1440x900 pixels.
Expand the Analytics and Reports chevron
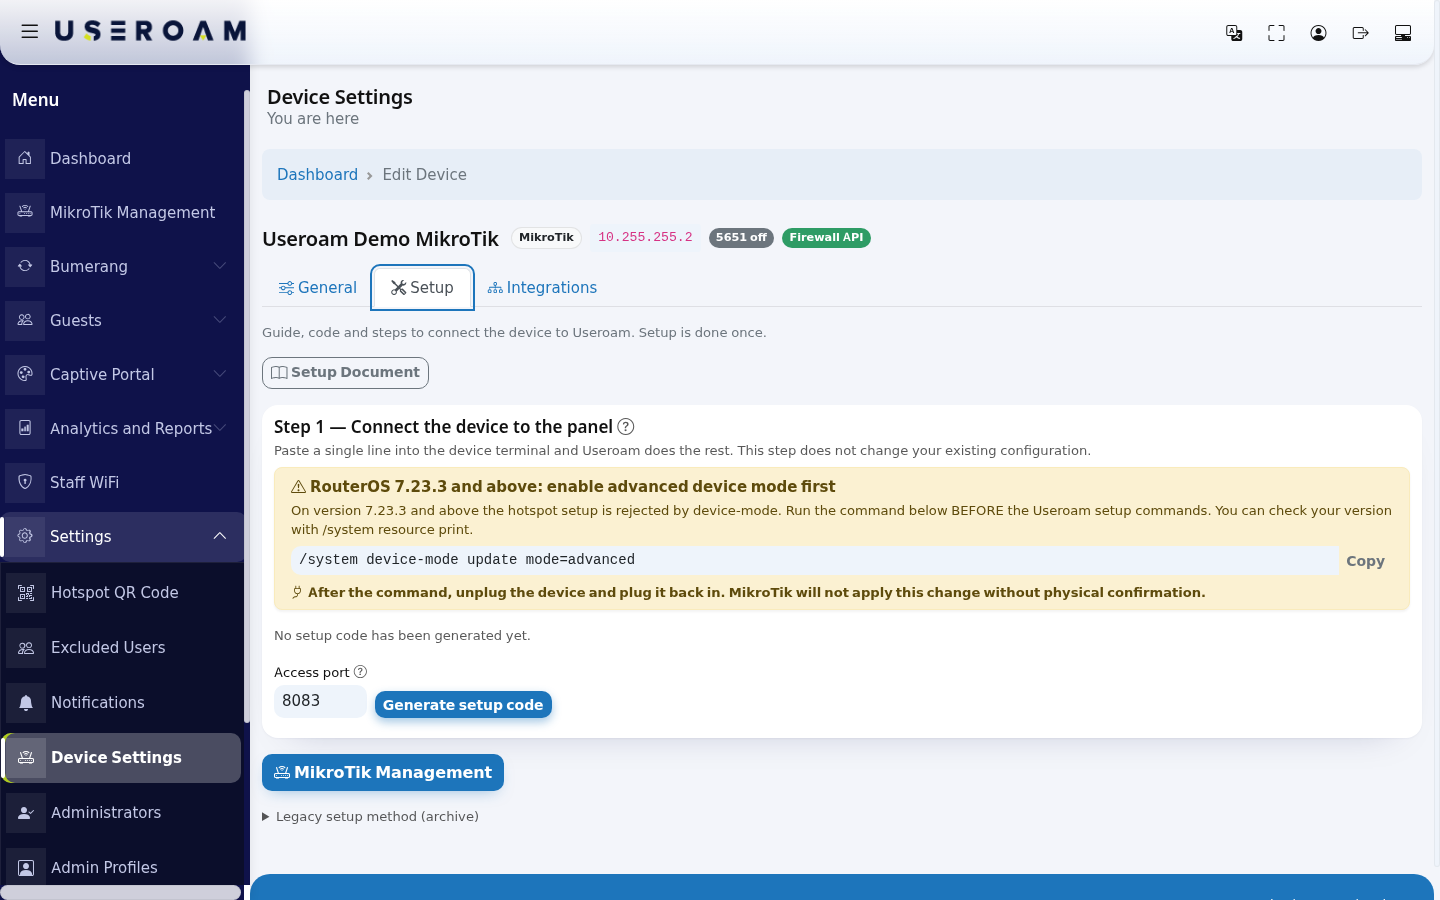tap(220, 428)
